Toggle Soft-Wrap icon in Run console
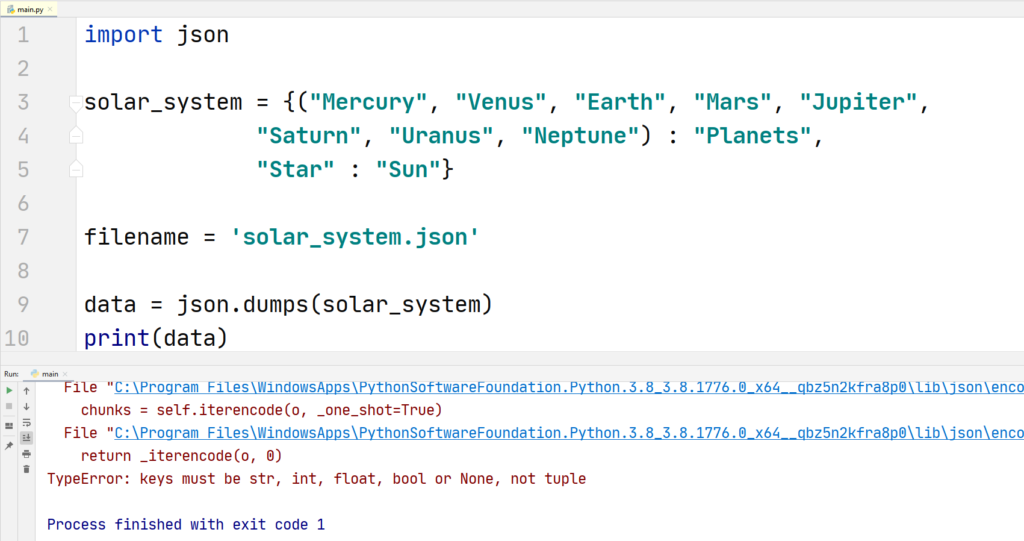1024x541 pixels. (x=27, y=423)
